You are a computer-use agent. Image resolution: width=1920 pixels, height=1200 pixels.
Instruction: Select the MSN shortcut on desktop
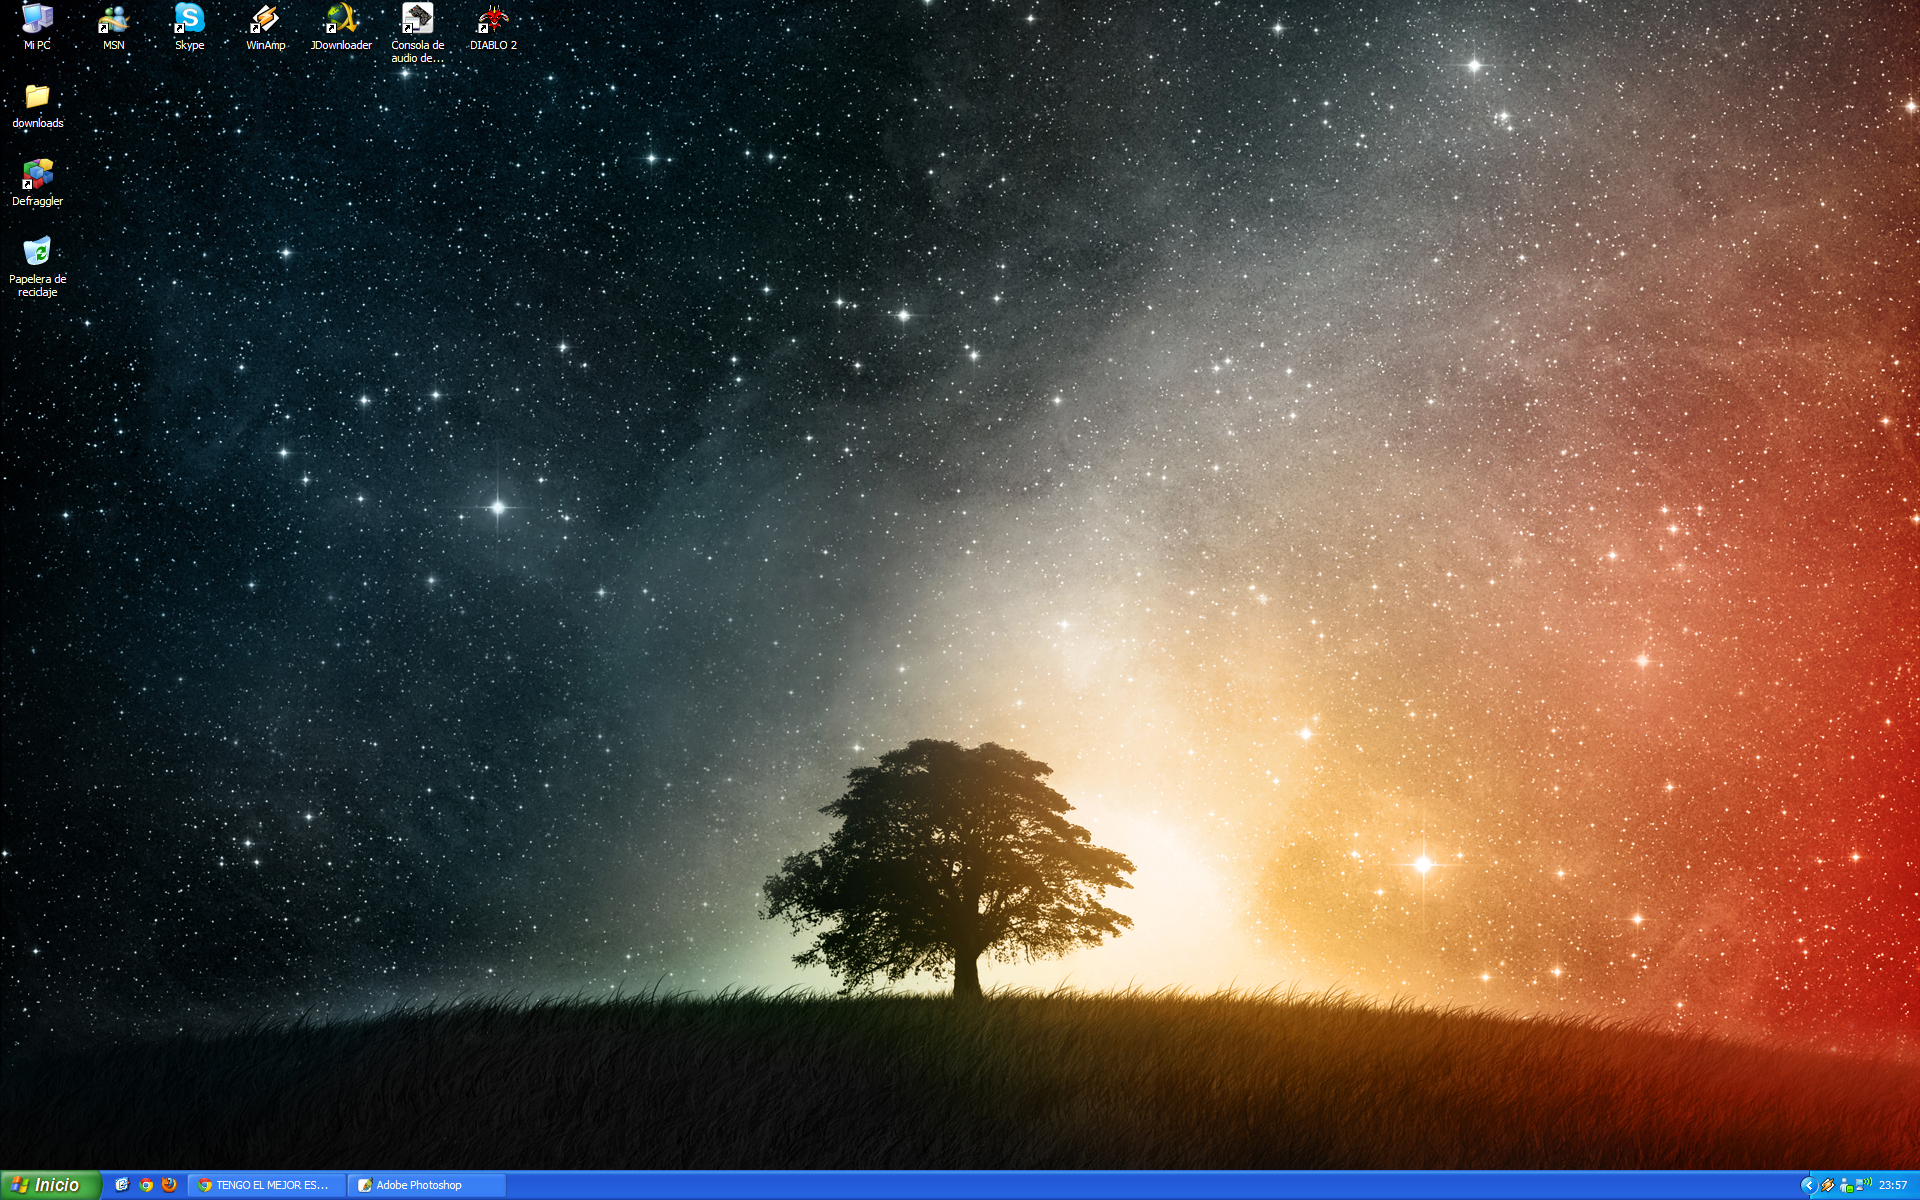pyautogui.click(x=113, y=27)
